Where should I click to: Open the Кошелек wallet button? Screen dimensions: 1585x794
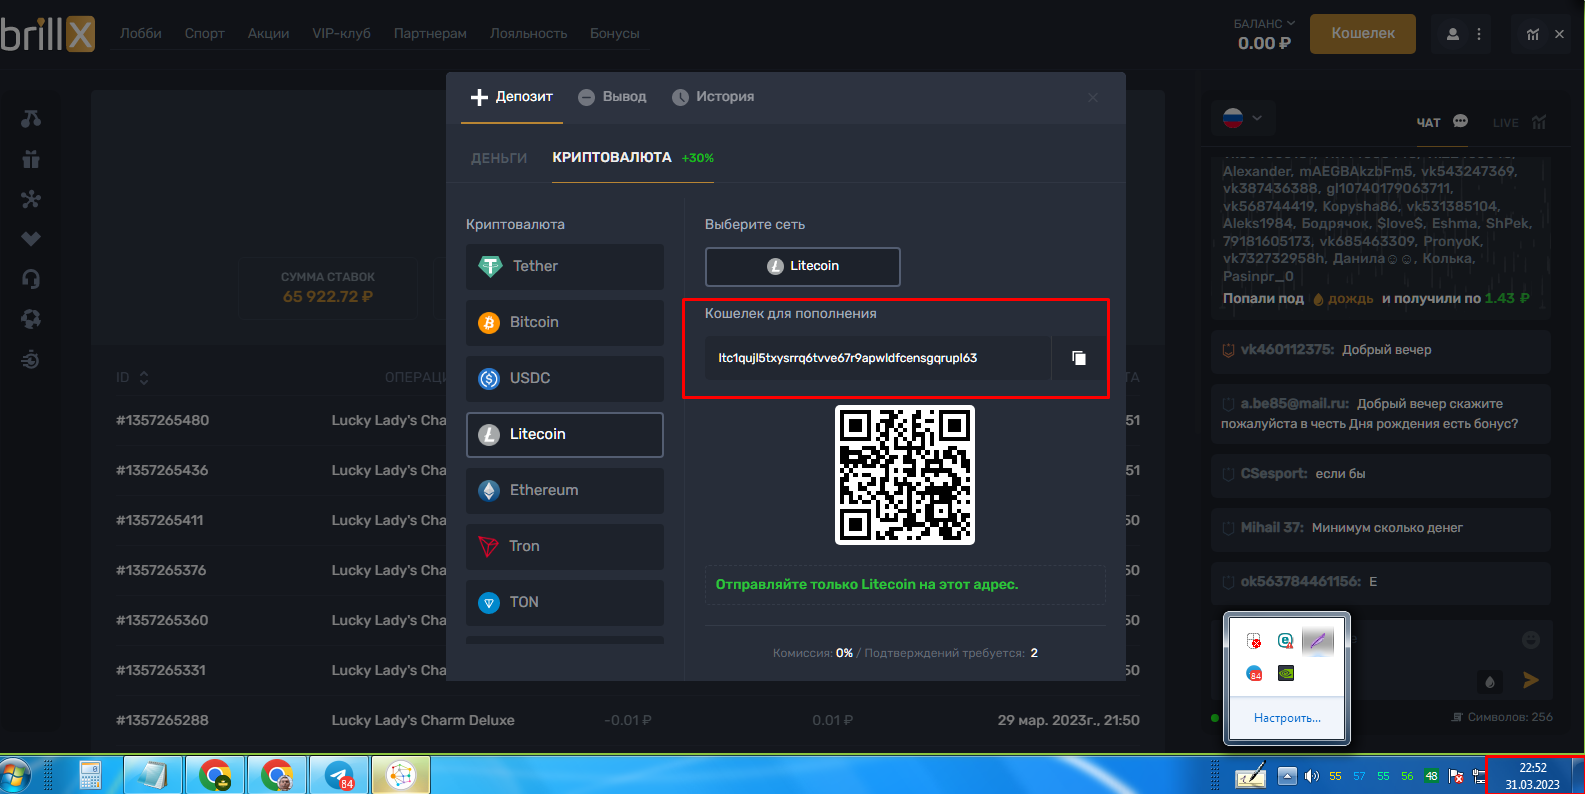coord(1363,33)
